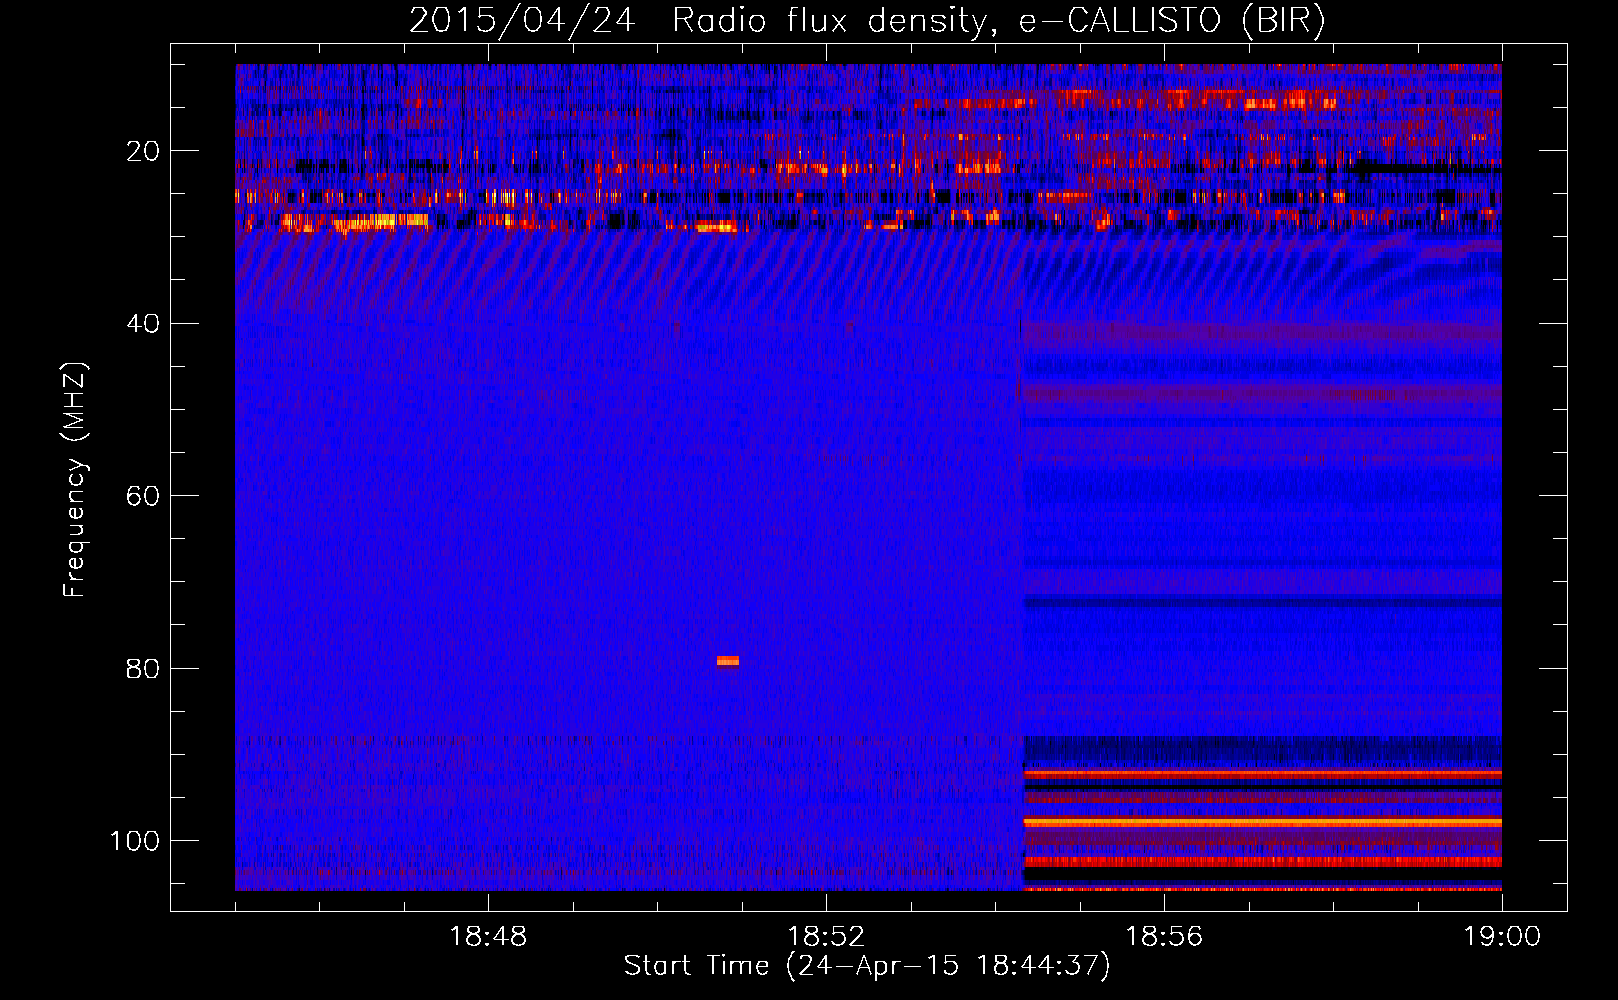1618x1000 pixels.
Task: Click the 'Frequency (MHZ)' axis label
Action: coord(75,480)
